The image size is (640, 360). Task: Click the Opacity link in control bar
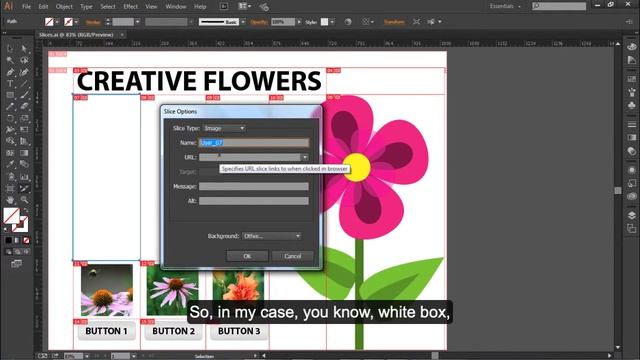[259, 22]
